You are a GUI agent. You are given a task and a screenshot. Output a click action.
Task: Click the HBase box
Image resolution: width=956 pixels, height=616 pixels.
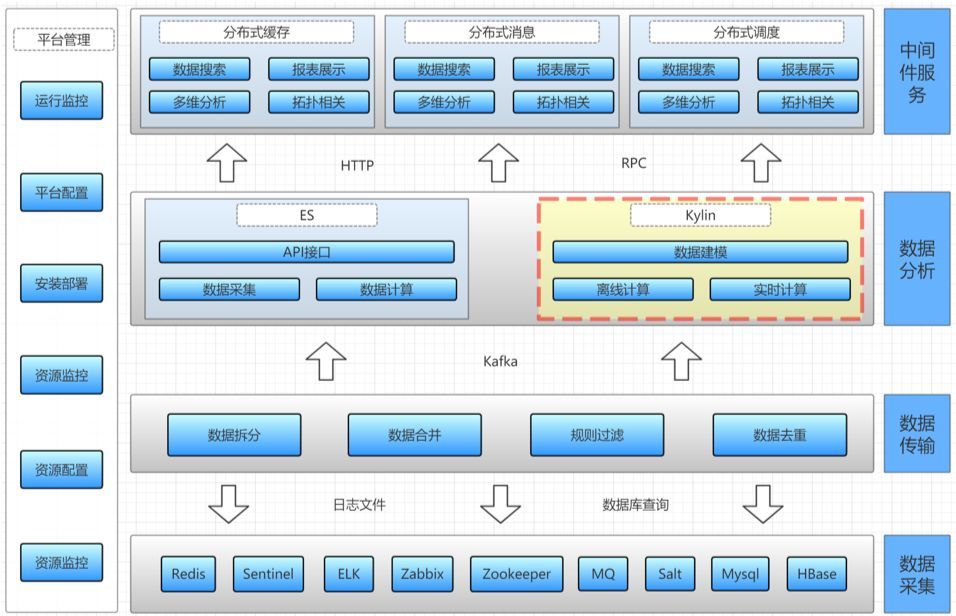pyautogui.click(x=816, y=575)
